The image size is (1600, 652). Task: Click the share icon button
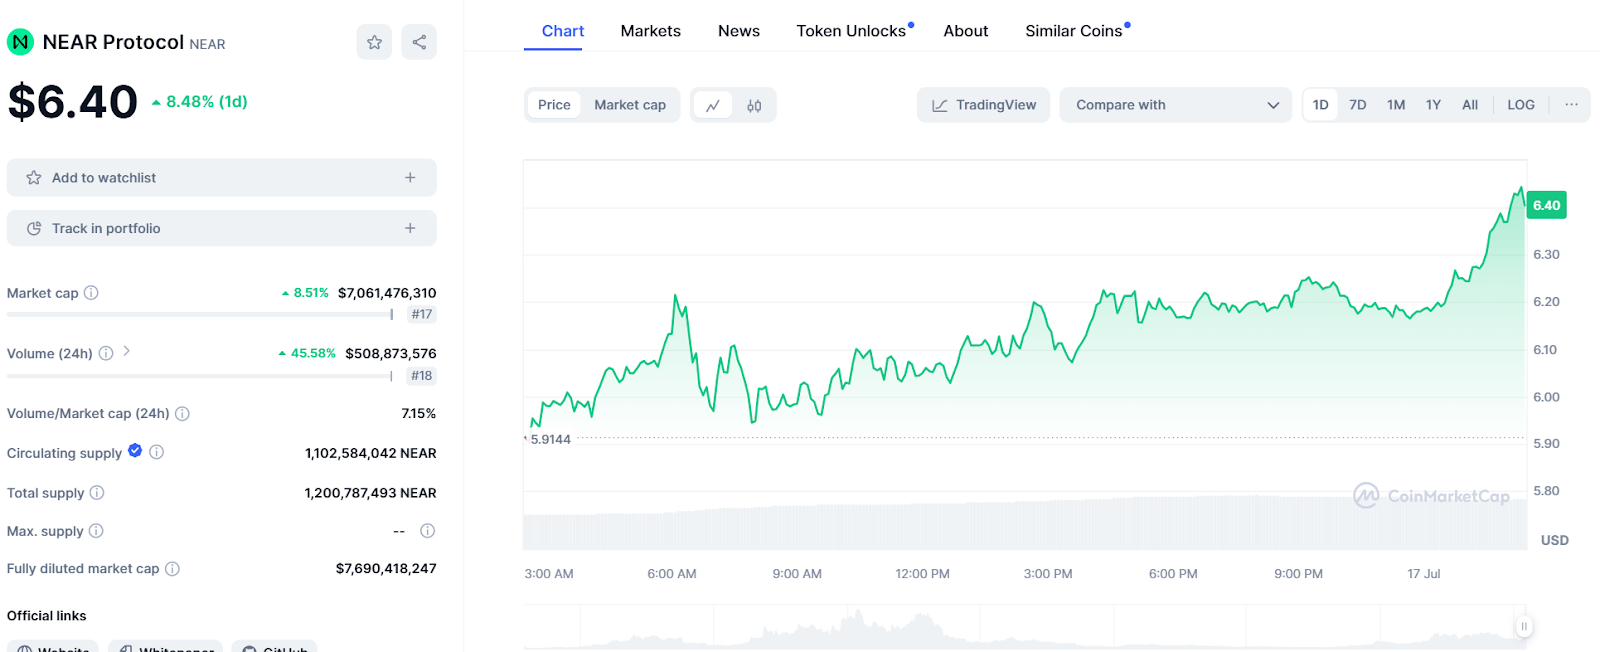point(419,42)
